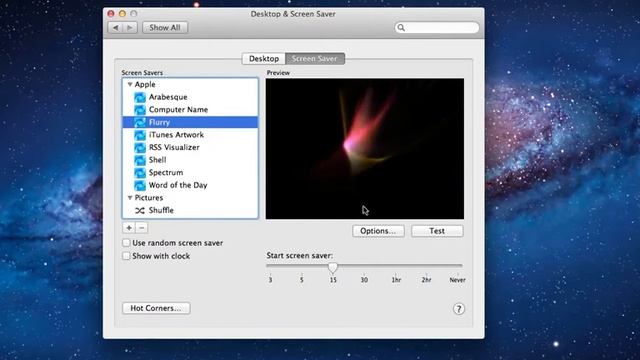Select iTunes Artwork in the list
Viewport: 640px width, 360px height.
click(x=176, y=135)
